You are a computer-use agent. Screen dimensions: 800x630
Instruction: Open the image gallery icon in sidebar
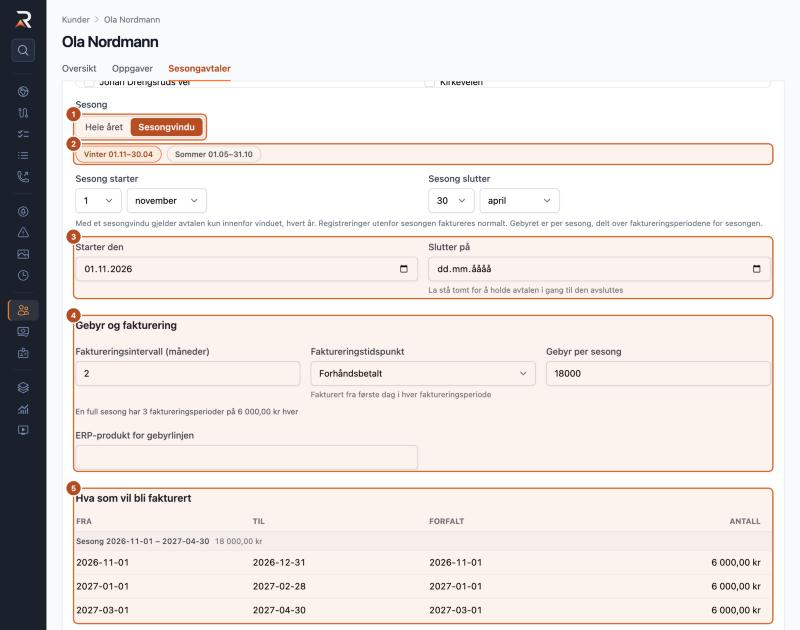[x=23, y=254]
